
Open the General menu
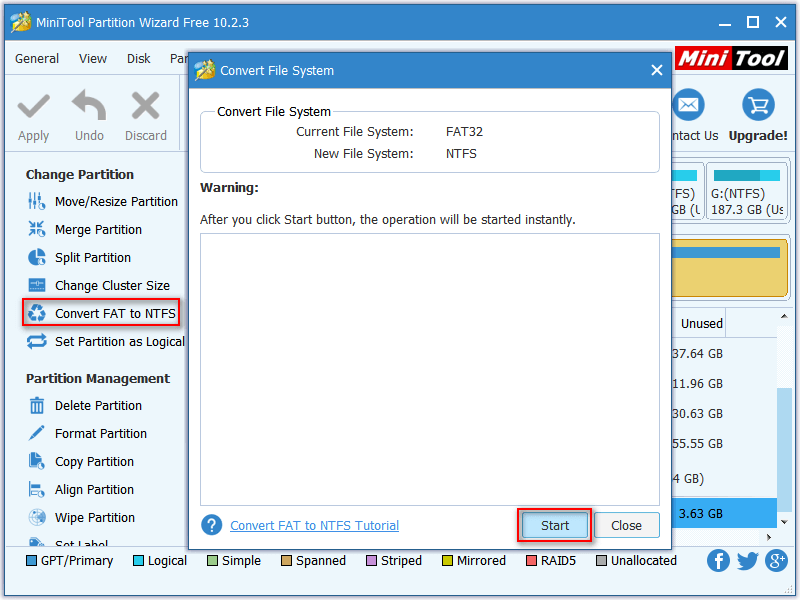point(36,58)
